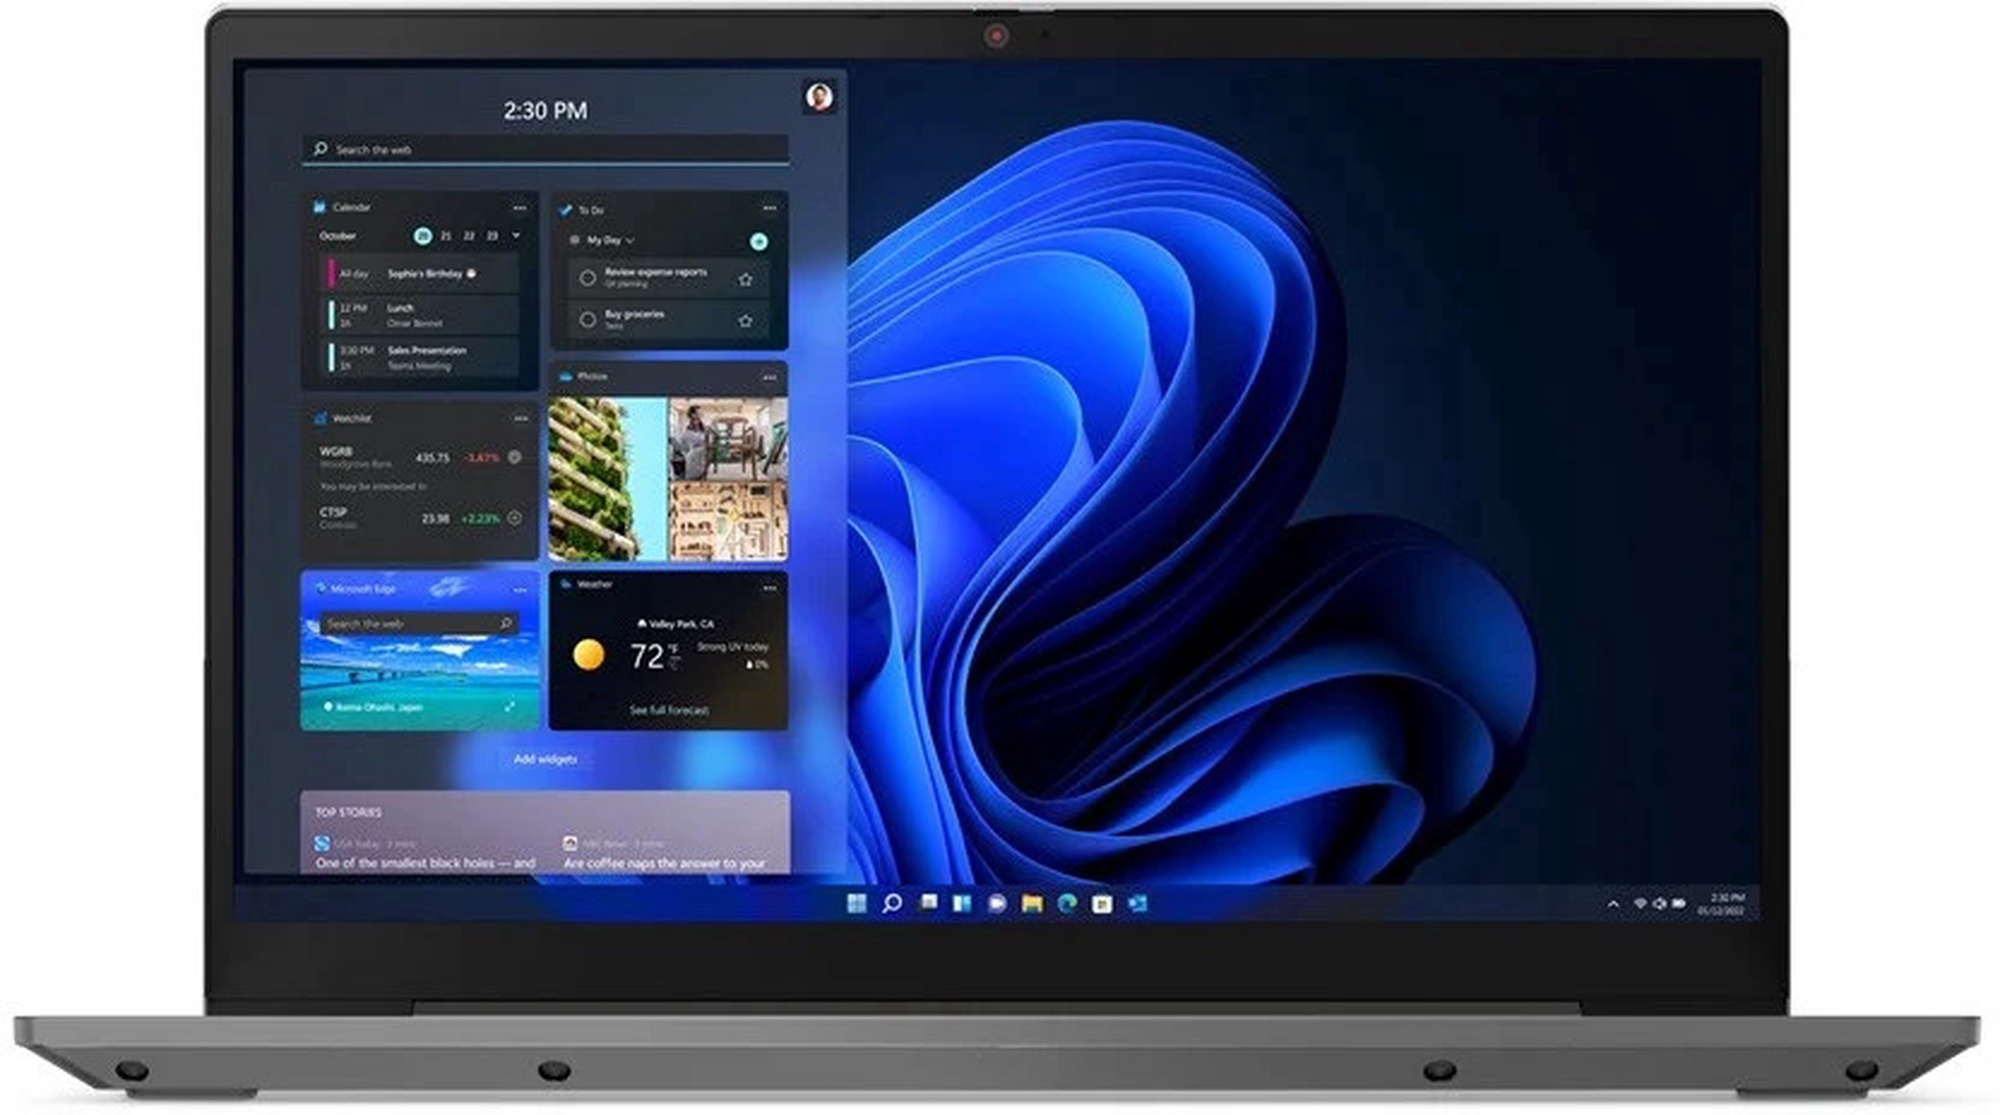Viewport: 2000px width, 1115px height.
Task: Star the Review expense reports task
Action: (x=745, y=279)
